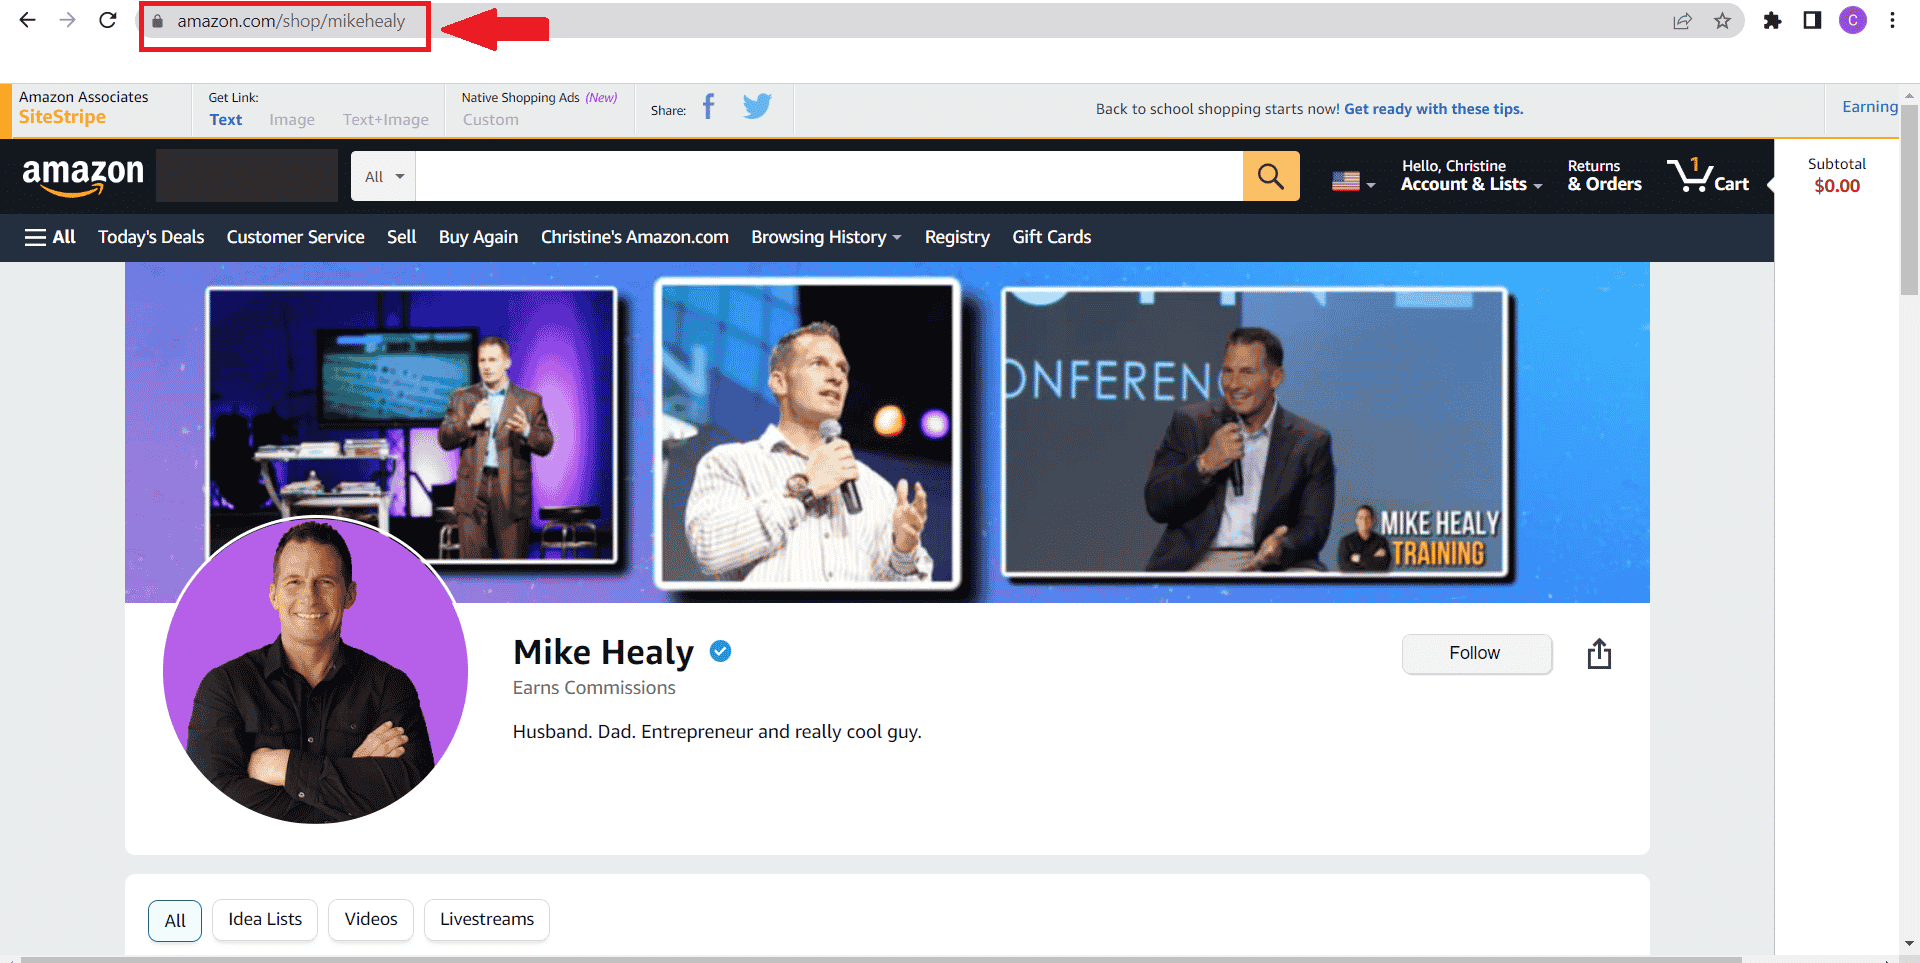Click the share page icon in address bar
Viewport: 1920px width, 963px height.
pyautogui.click(x=1682, y=21)
